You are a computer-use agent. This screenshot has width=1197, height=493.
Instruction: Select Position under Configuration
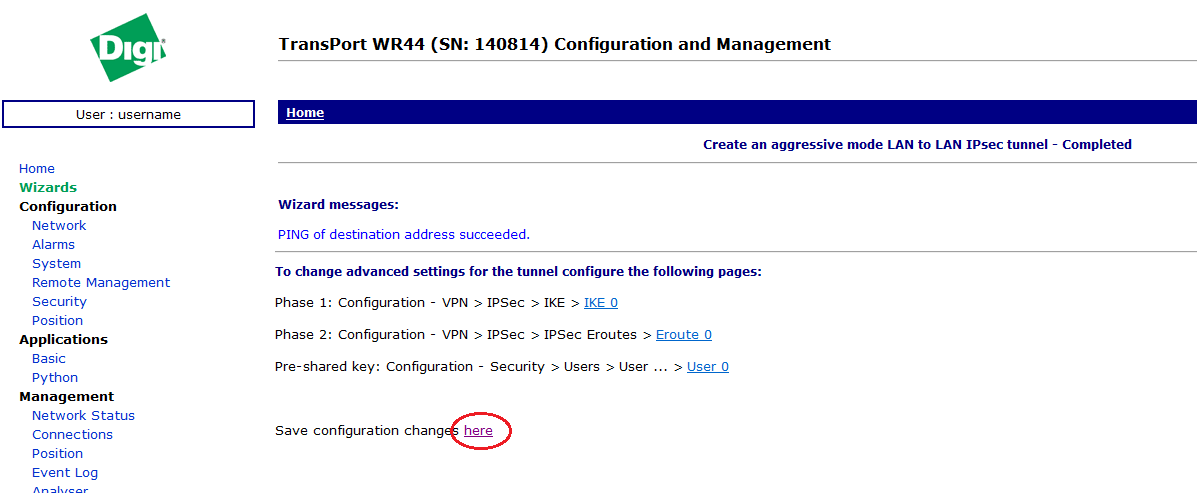(57, 321)
